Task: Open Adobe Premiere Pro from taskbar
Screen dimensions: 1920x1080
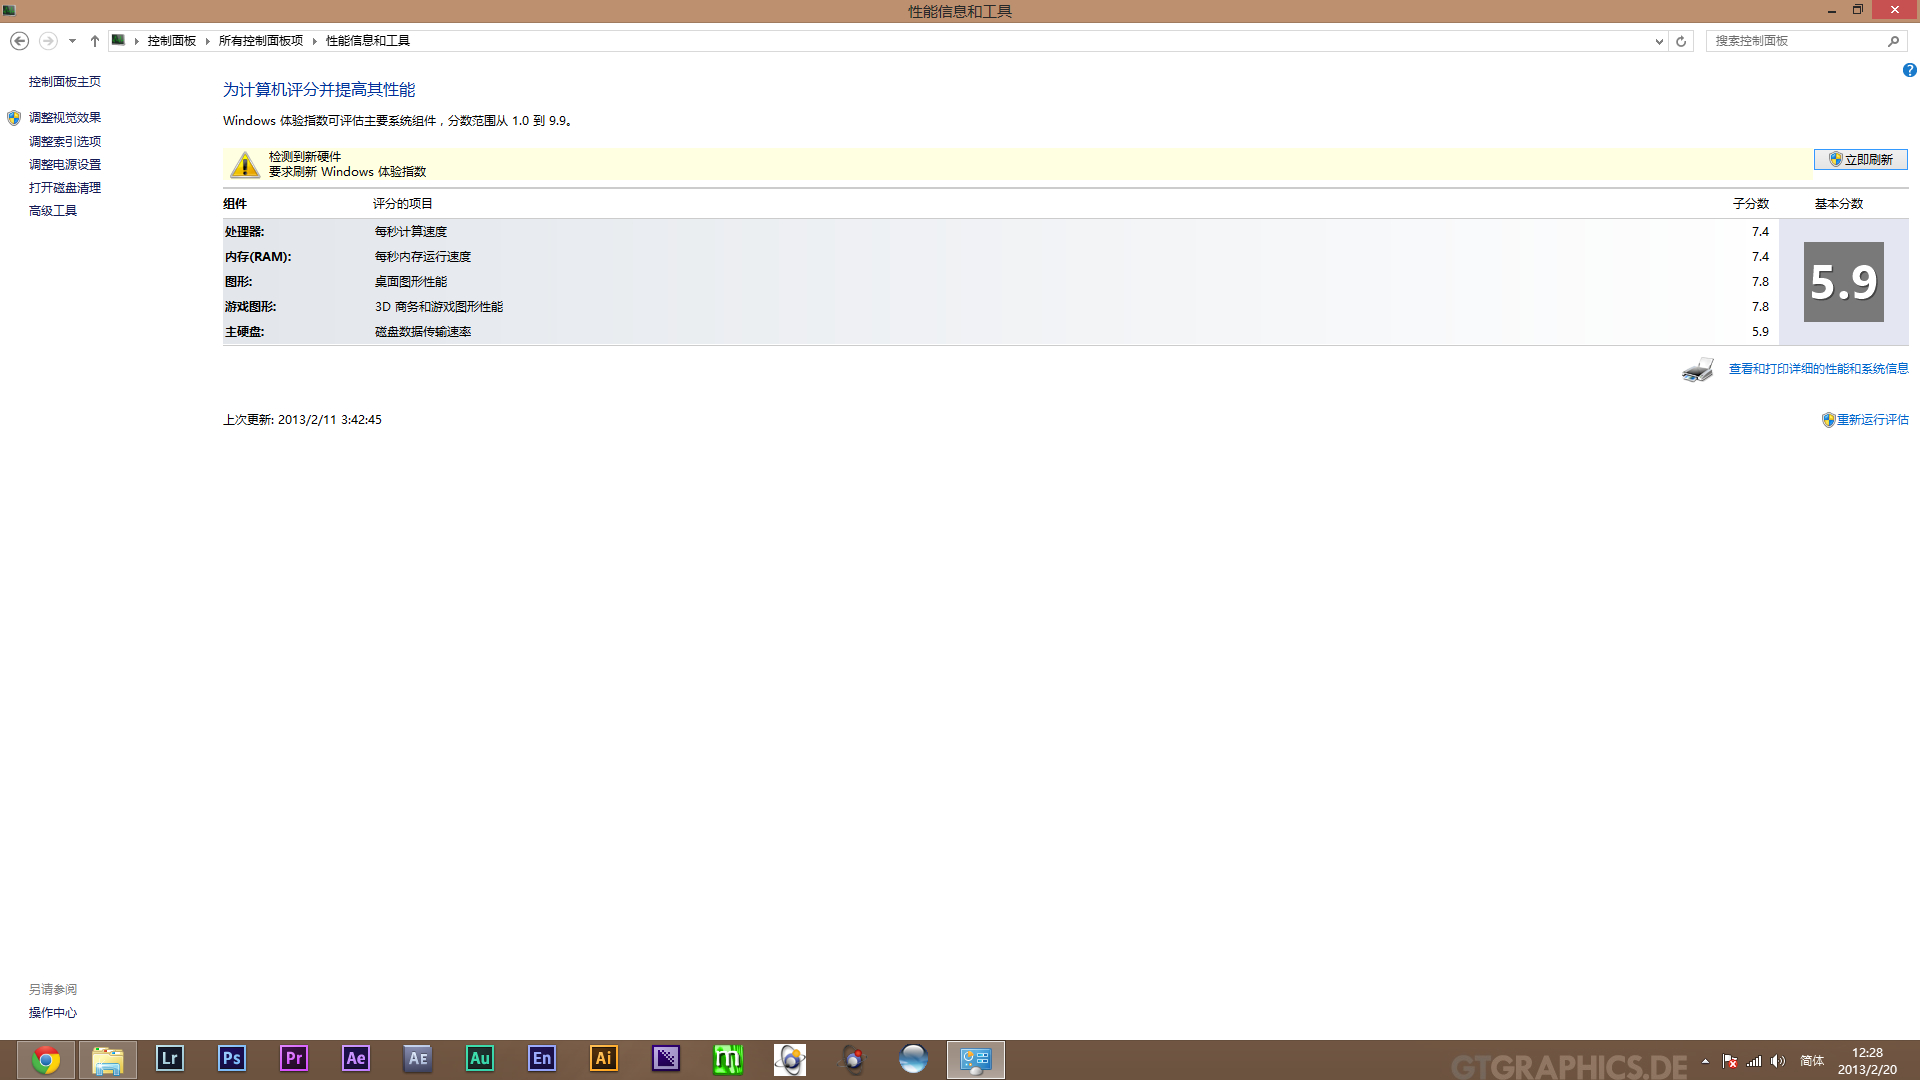Action: (293, 1058)
